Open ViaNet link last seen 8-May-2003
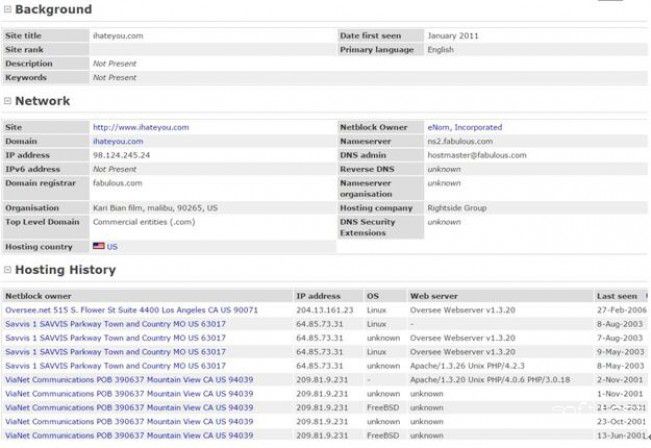651x448 pixels. 129,366
